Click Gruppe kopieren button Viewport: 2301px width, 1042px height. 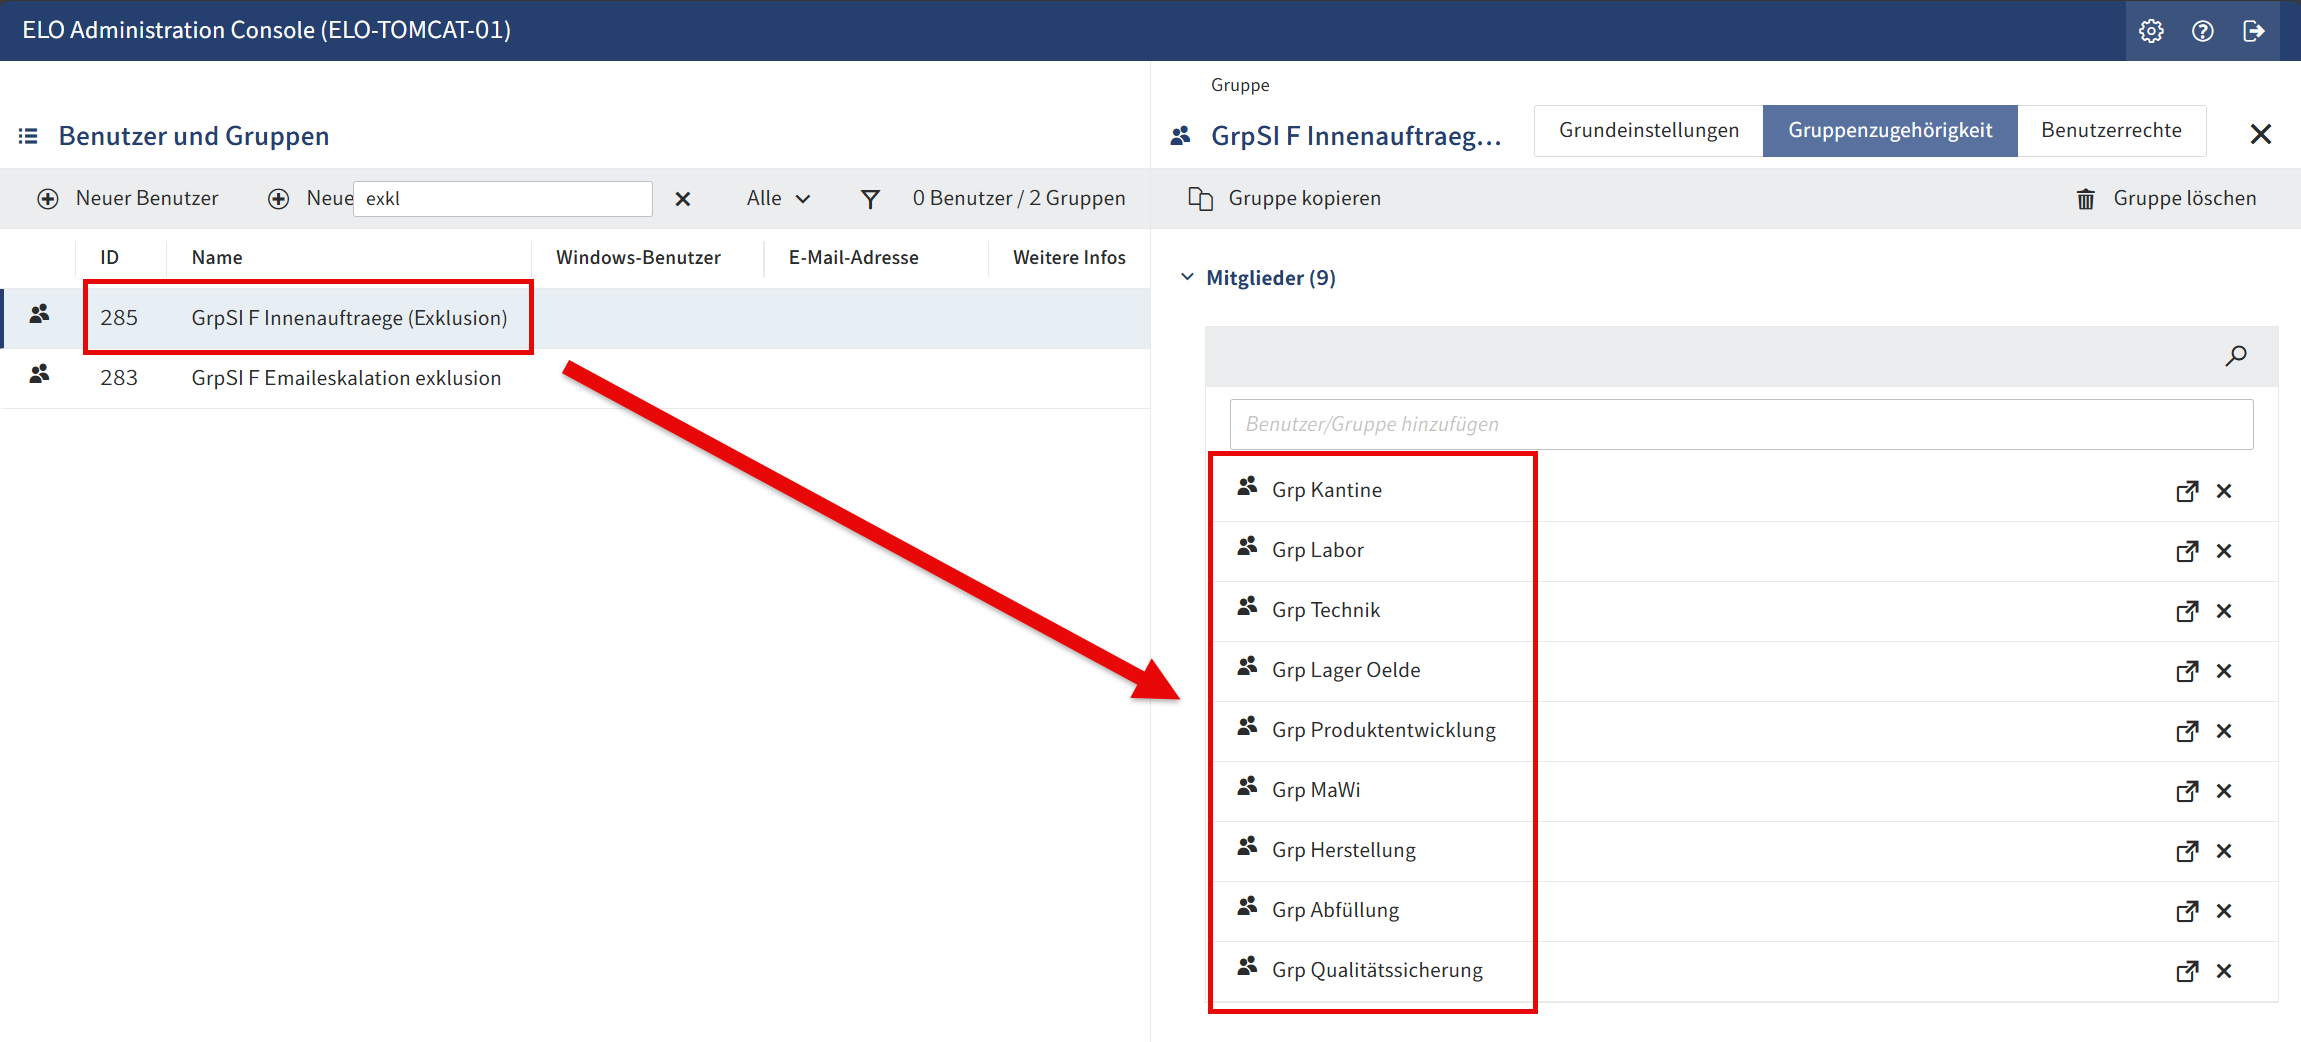[x=1285, y=199]
